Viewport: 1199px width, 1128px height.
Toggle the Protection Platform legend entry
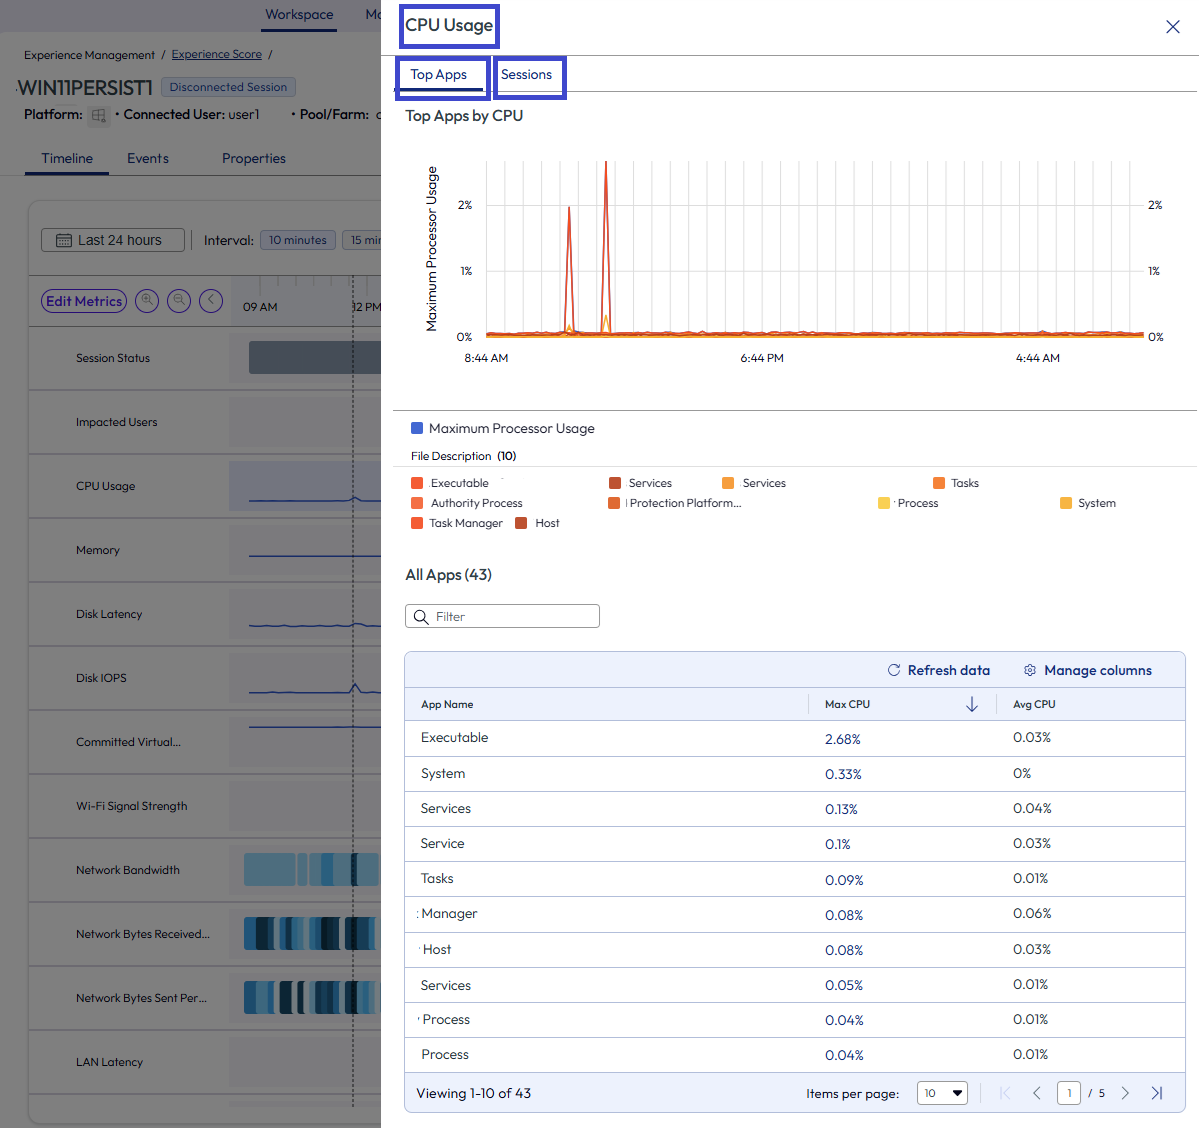click(x=674, y=503)
